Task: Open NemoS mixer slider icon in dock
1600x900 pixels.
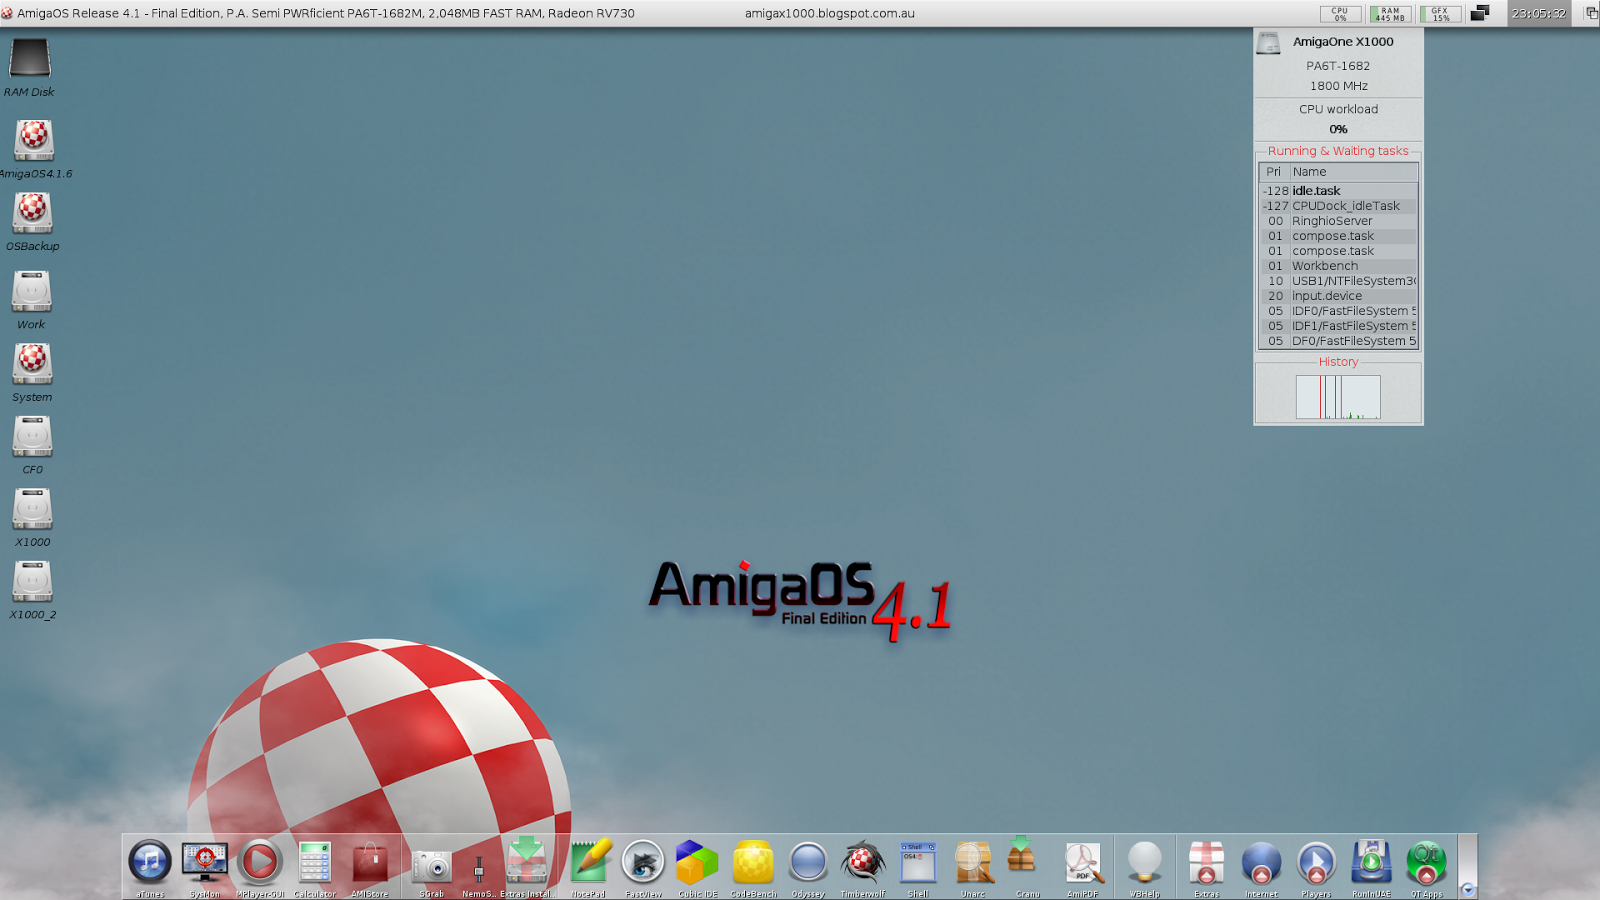Action: pos(479,868)
